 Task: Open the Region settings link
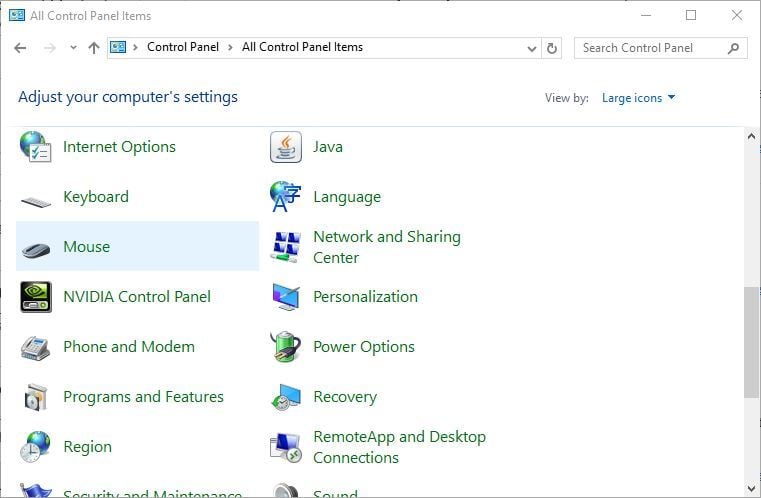pyautogui.click(x=88, y=447)
